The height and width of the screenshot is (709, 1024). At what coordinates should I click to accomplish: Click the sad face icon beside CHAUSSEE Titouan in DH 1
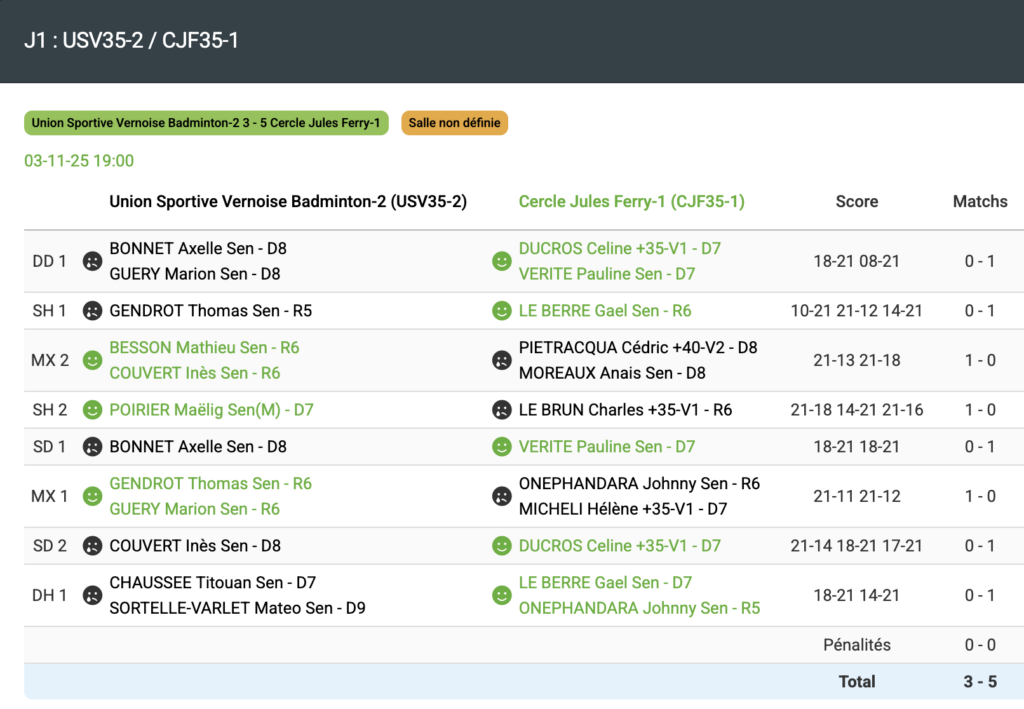(92, 595)
